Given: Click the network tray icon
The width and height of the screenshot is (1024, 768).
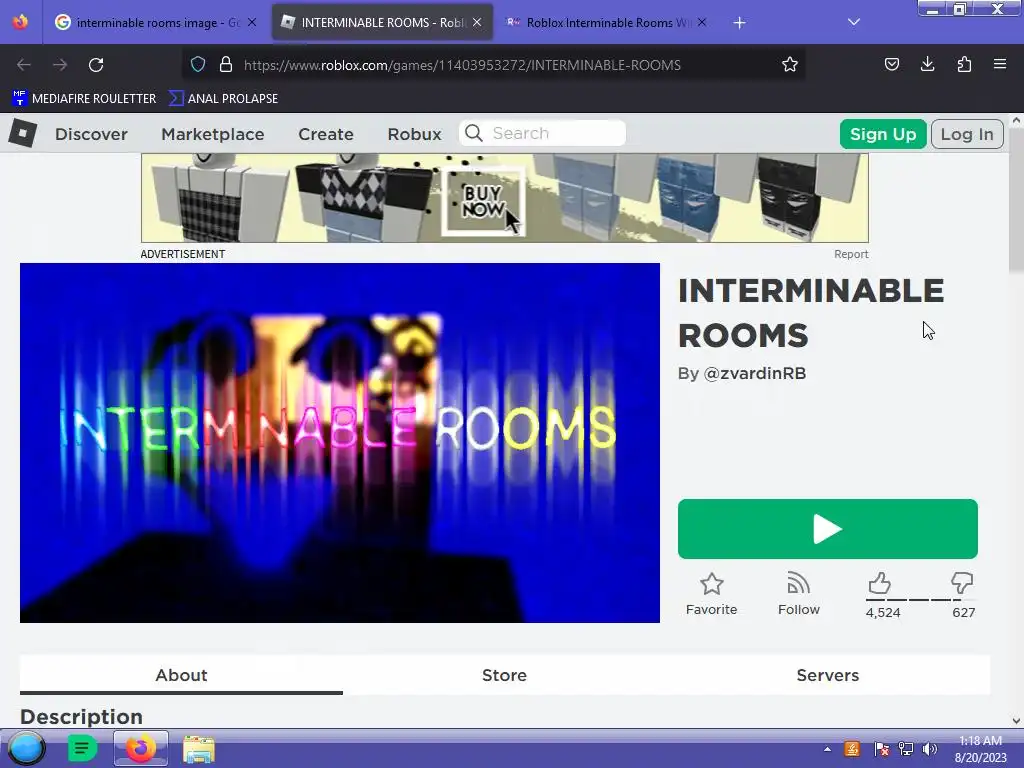Looking at the screenshot, I should point(906,749).
